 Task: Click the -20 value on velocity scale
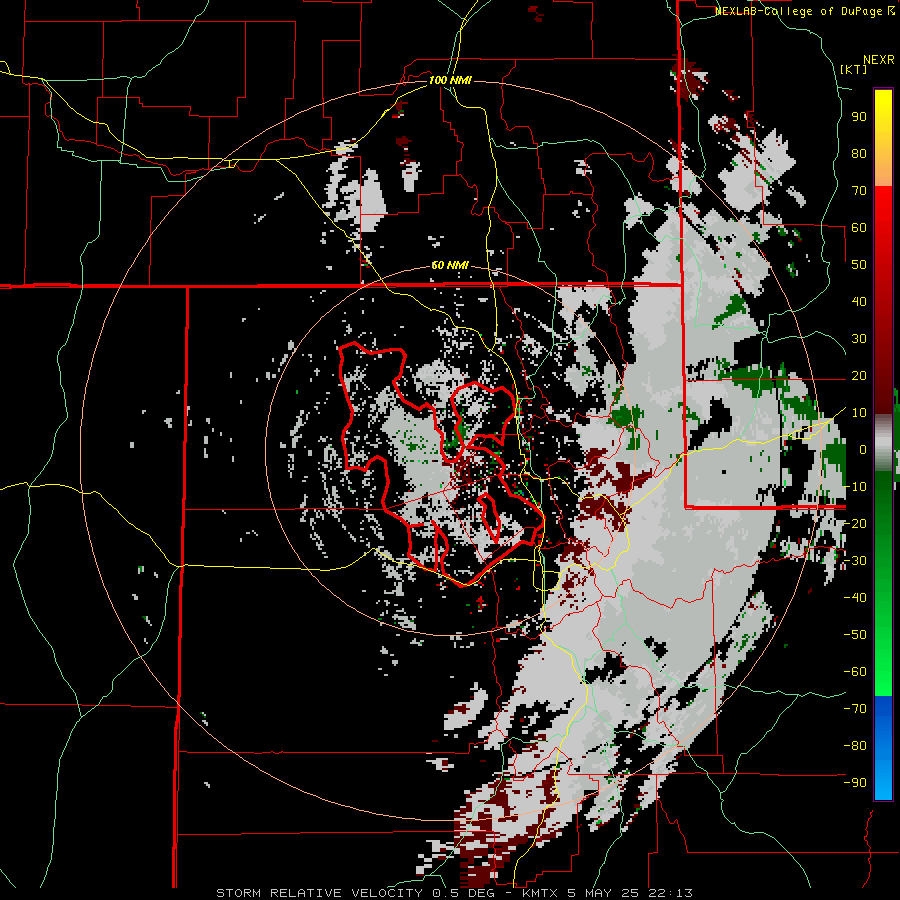tap(855, 523)
